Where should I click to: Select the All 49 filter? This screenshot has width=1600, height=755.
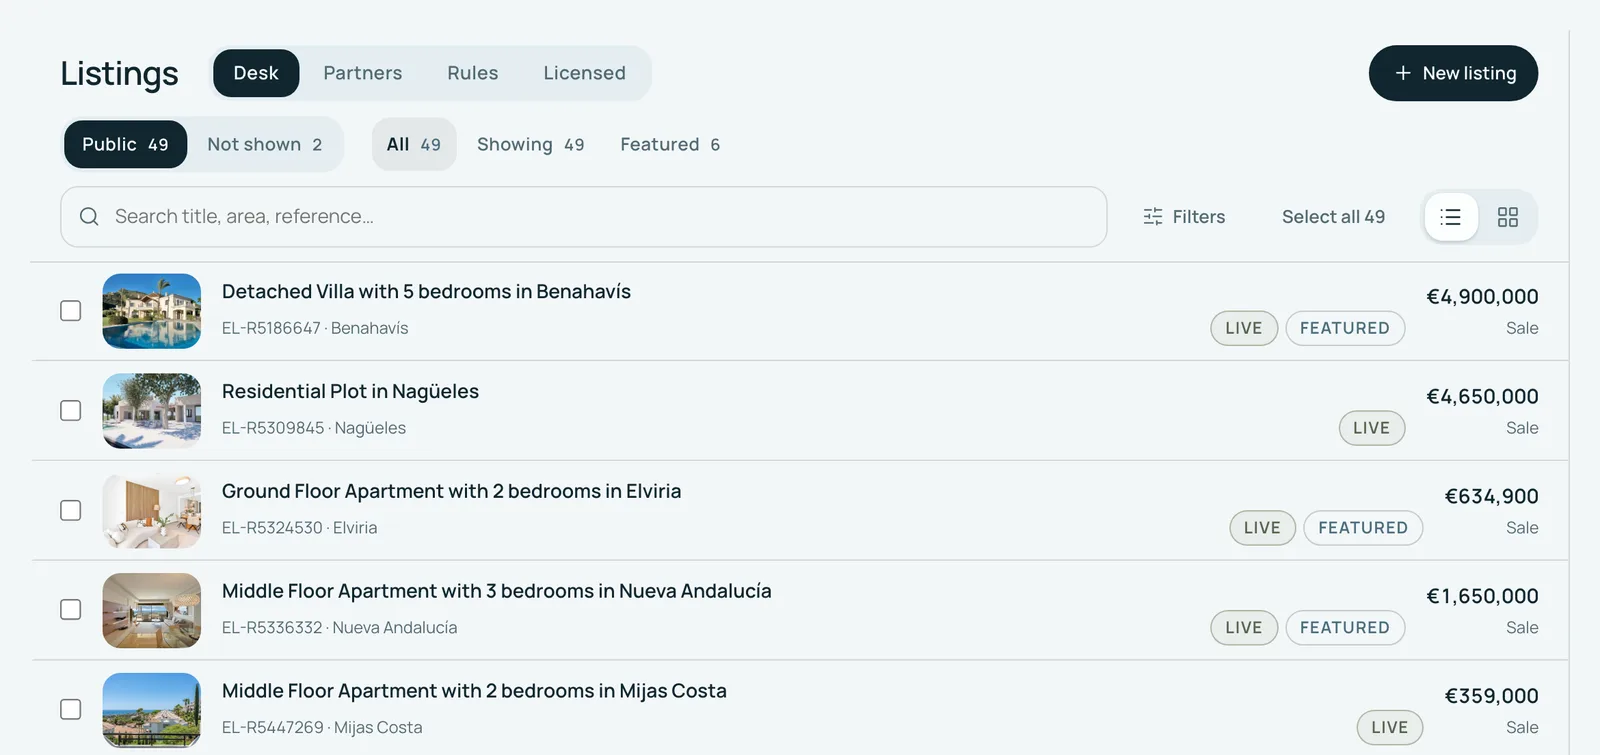click(x=414, y=144)
